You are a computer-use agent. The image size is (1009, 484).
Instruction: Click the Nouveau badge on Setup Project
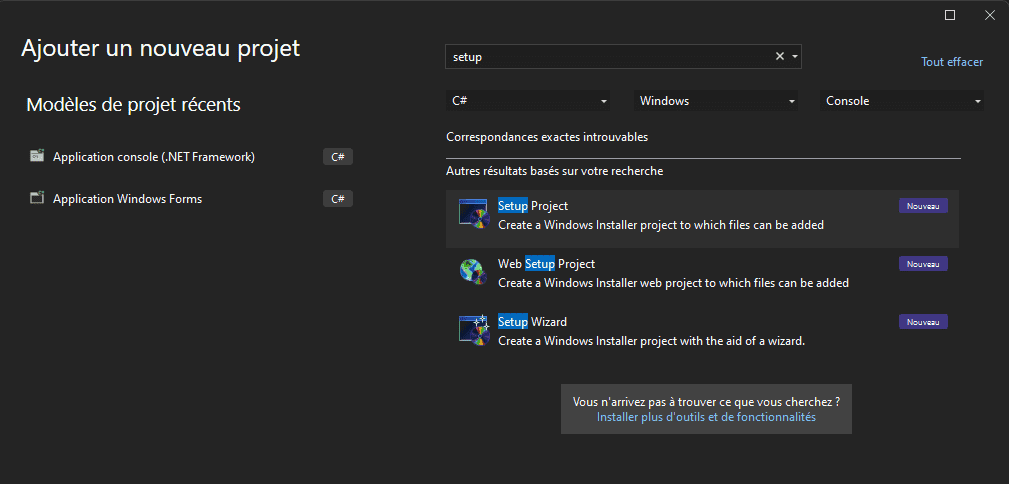coord(923,206)
